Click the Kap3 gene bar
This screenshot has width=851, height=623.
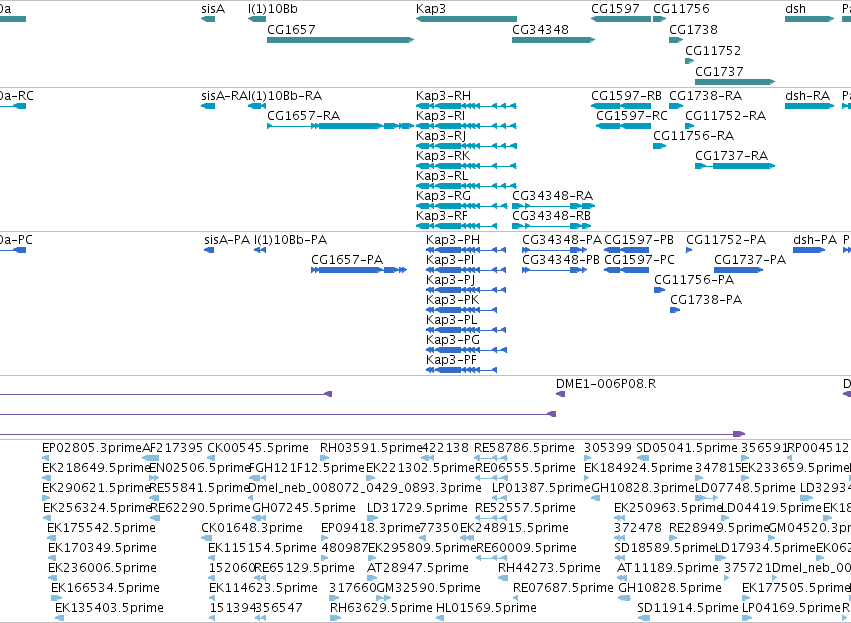coord(466,19)
